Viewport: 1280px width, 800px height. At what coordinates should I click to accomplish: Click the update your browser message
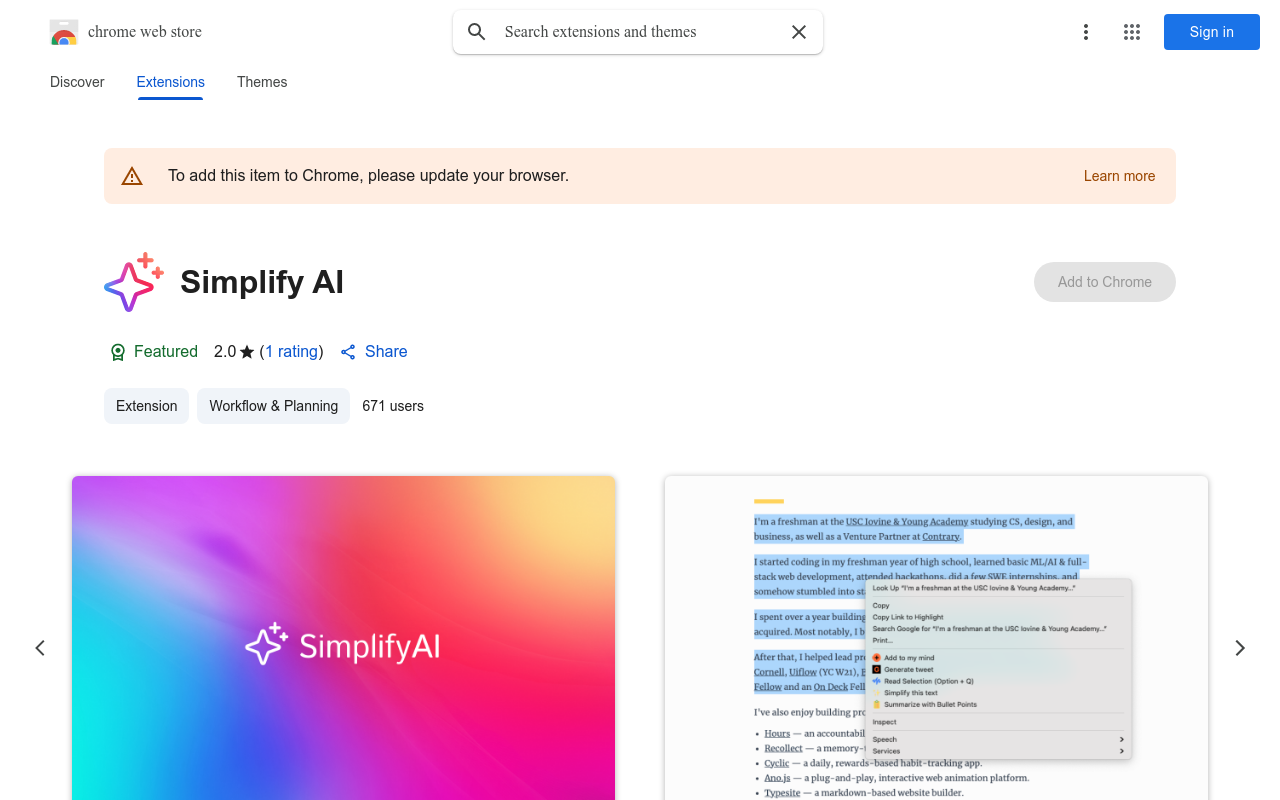(x=368, y=176)
